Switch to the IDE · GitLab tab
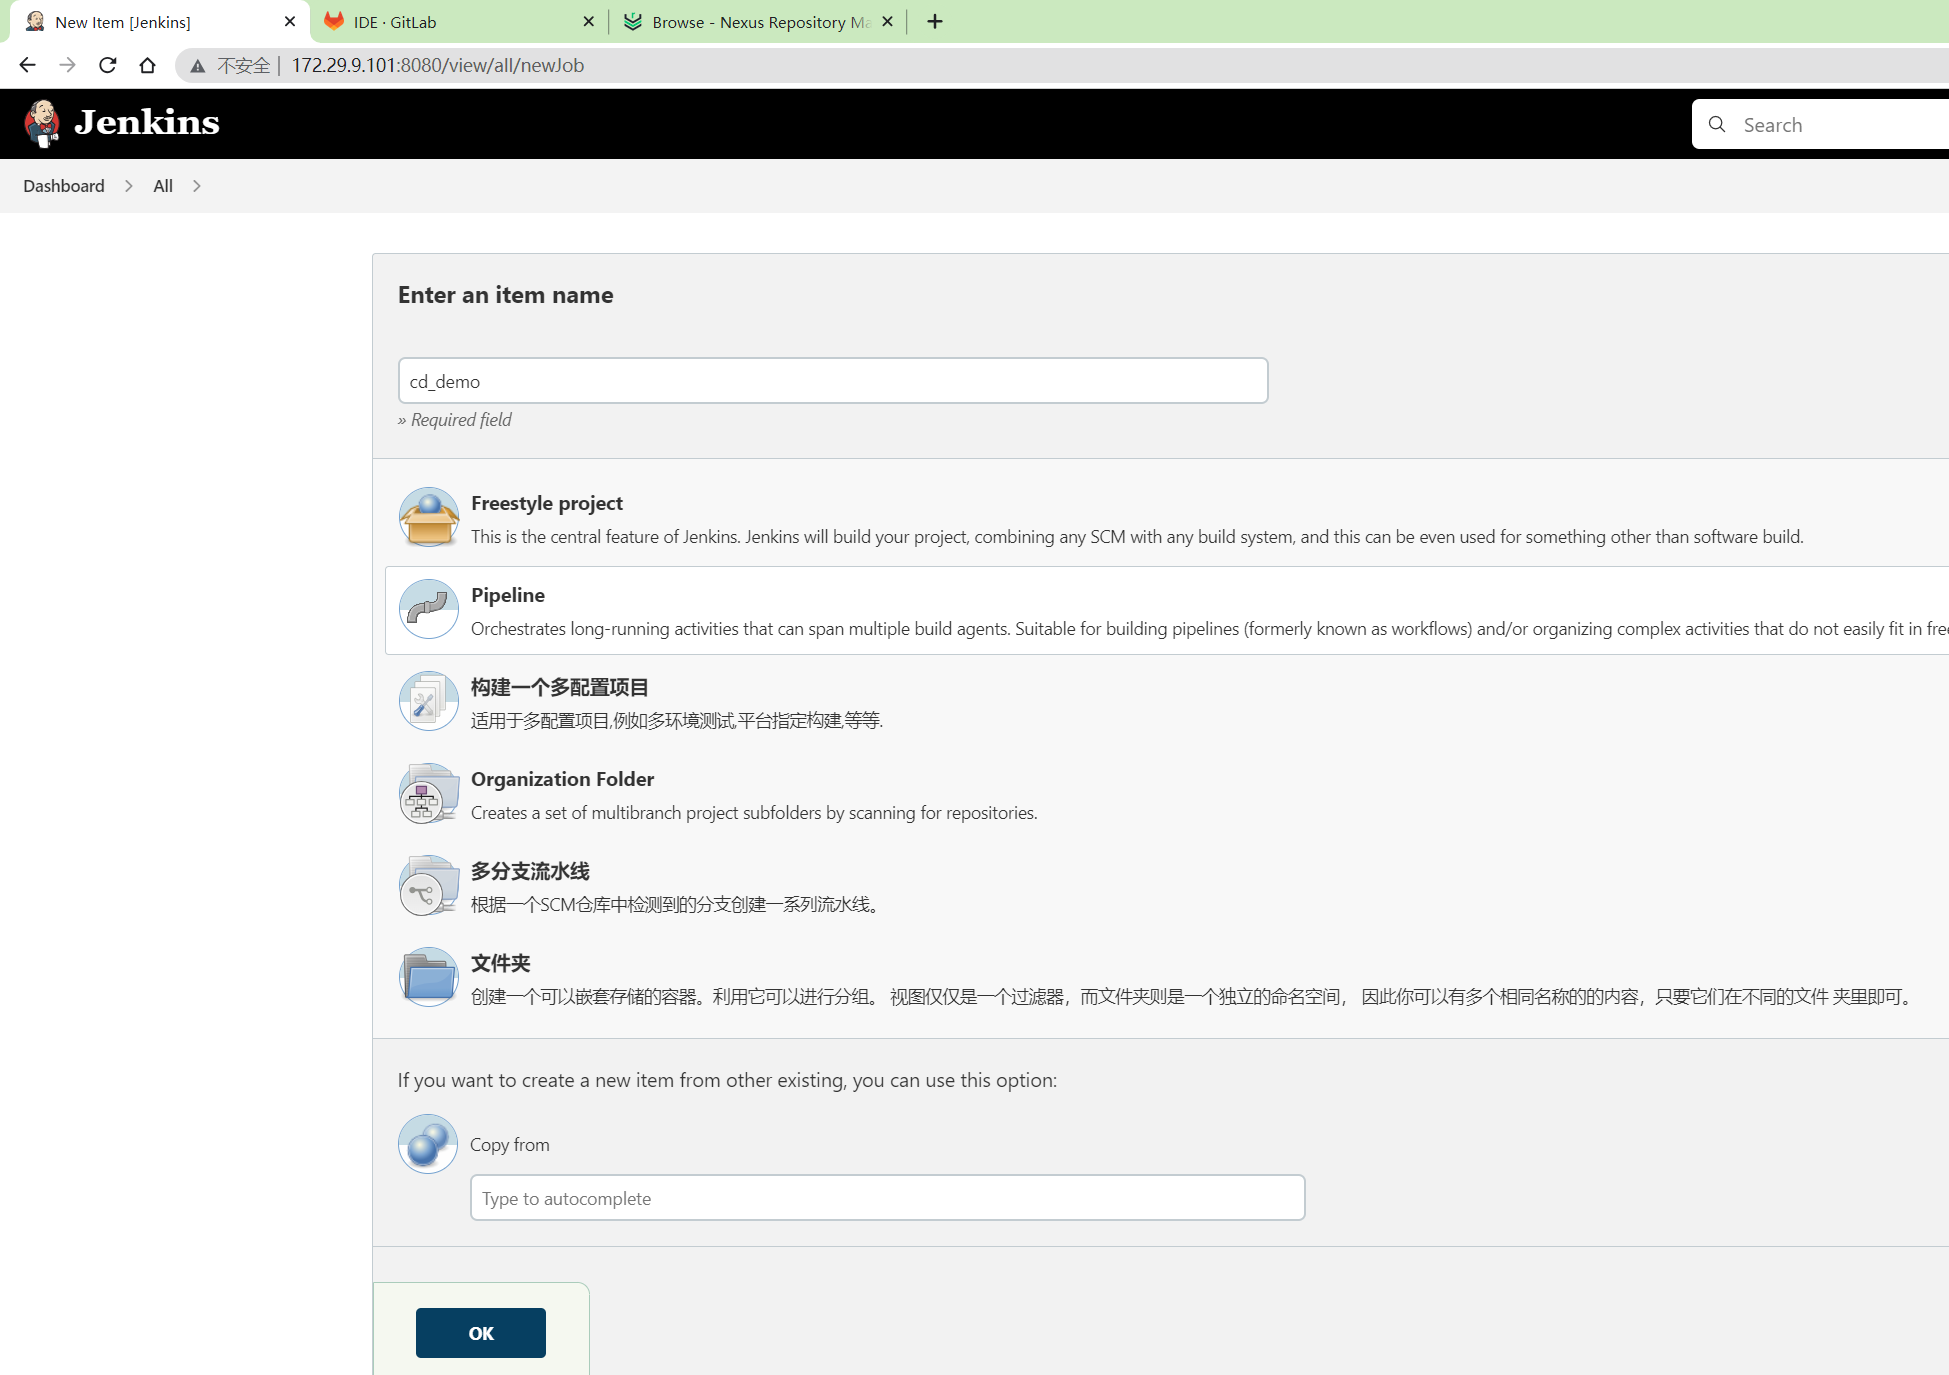Viewport: 1949px width, 1375px height. point(459,22)
